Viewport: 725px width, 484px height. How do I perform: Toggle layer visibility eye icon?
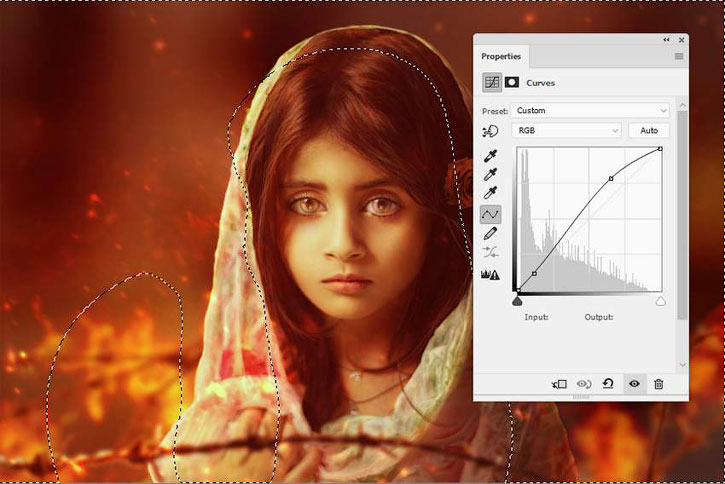tap(634, 383)
